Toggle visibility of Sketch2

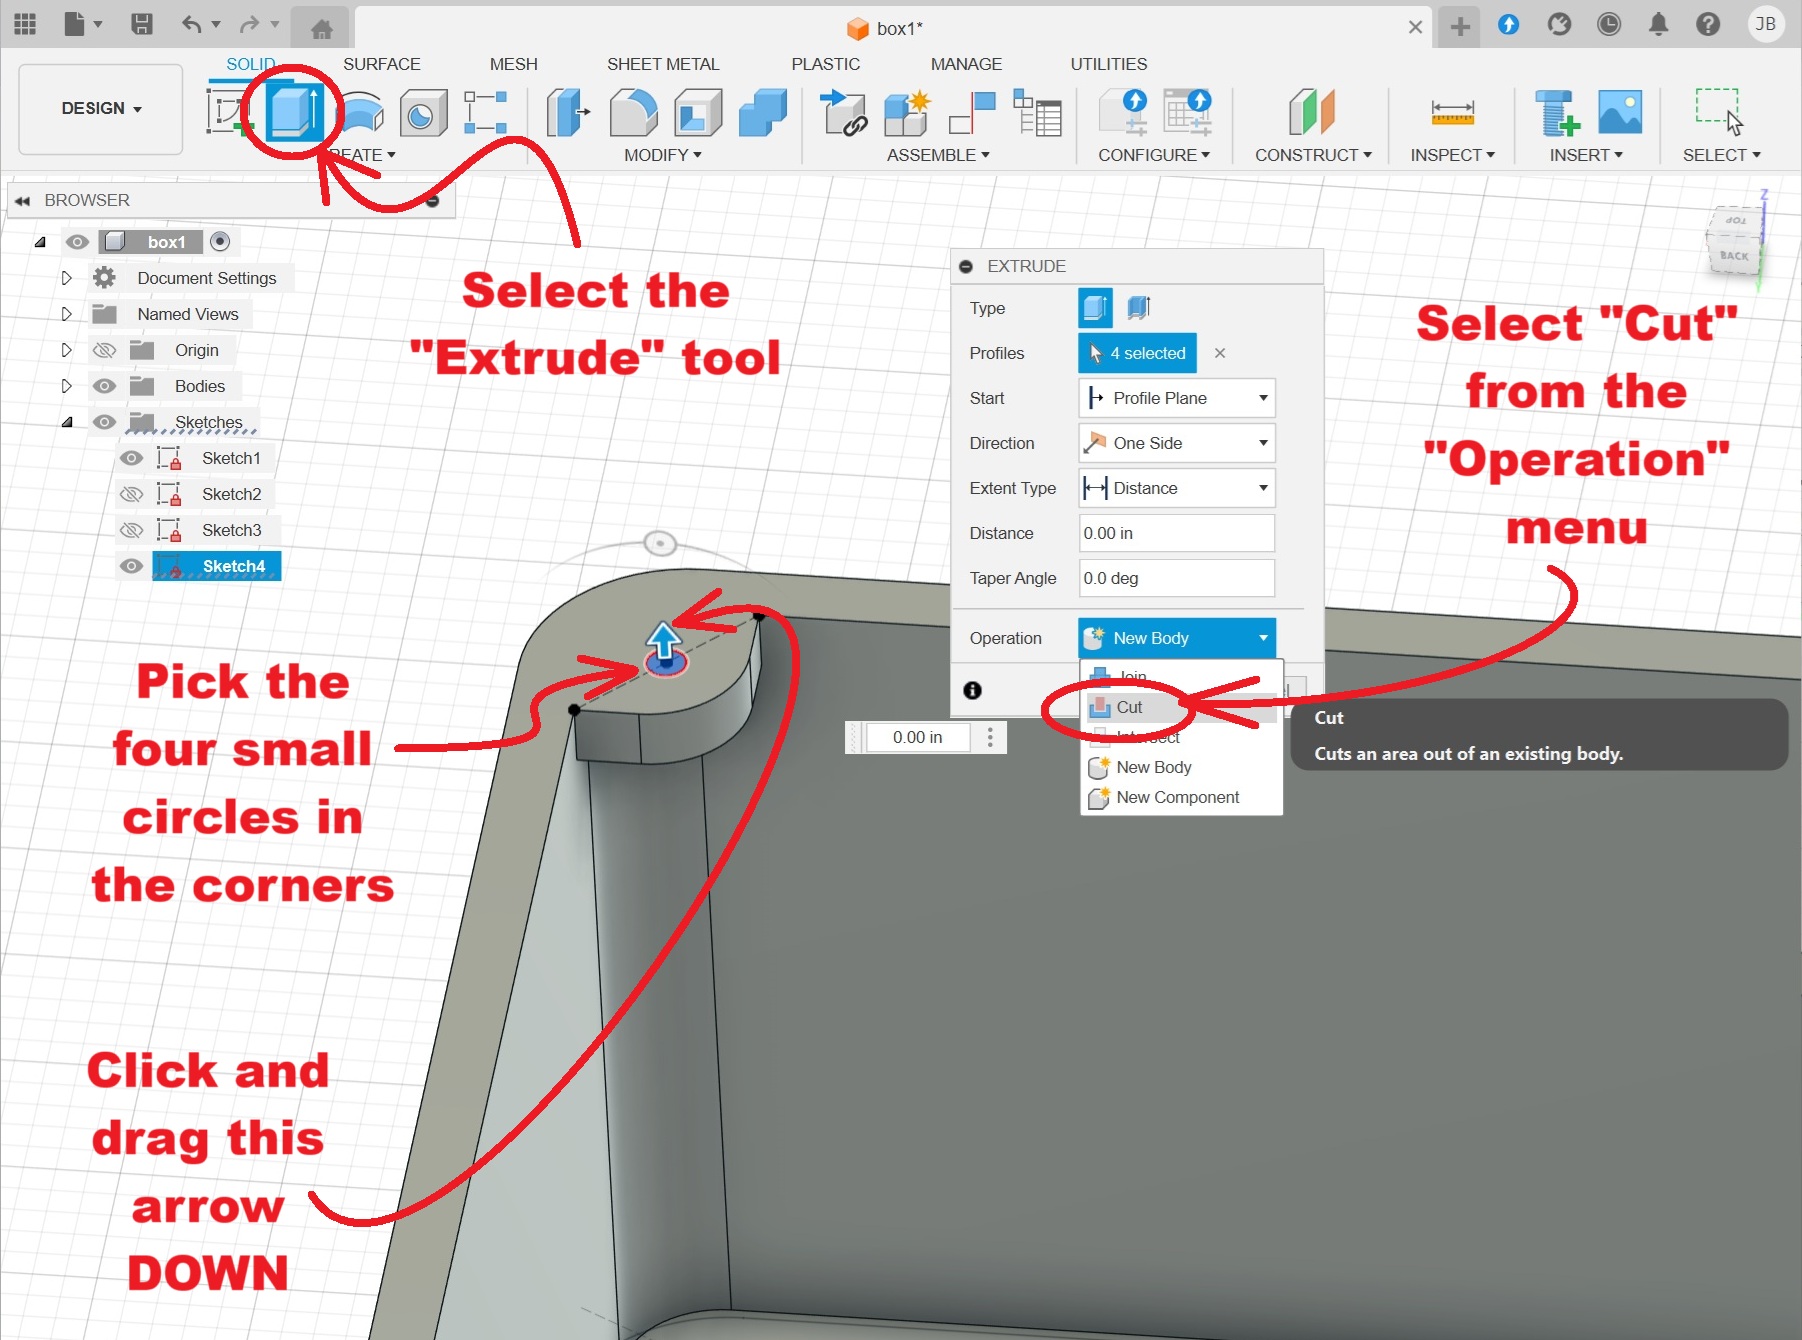click(x=131, y=494)
